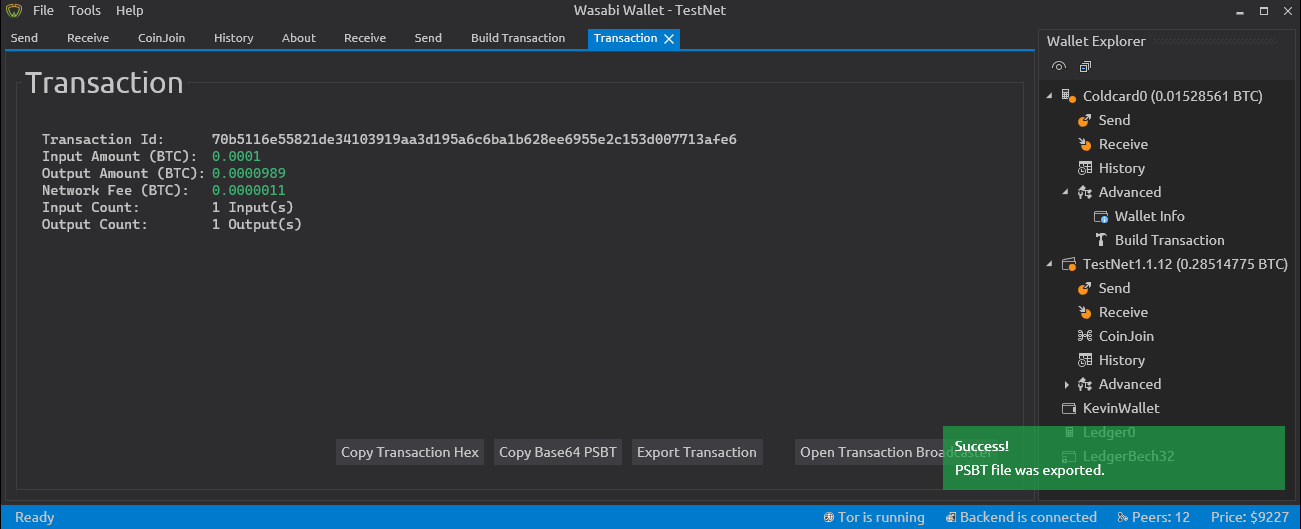
Task: Click the TestNet1.1.12 wallet icon
Action: tap(1069, 264)
